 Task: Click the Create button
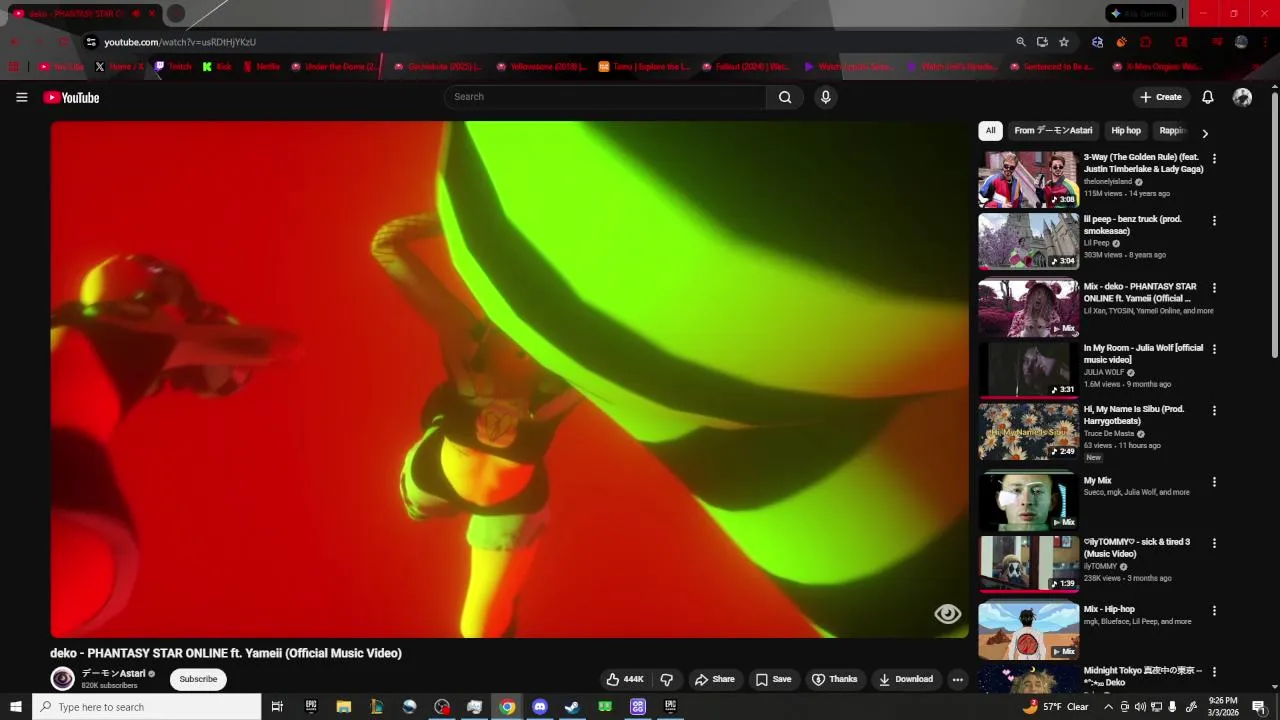(x=1160, y=97)
